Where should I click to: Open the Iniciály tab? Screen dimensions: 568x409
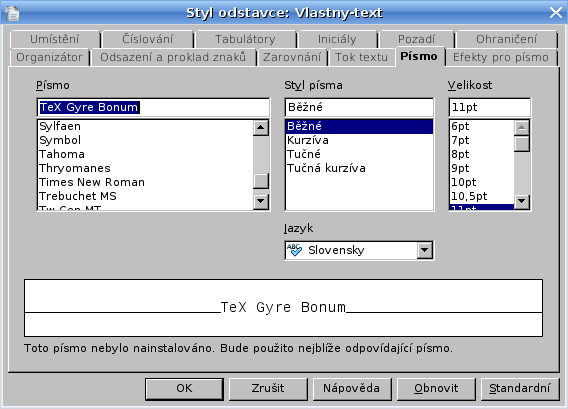[x=337, y=39]
